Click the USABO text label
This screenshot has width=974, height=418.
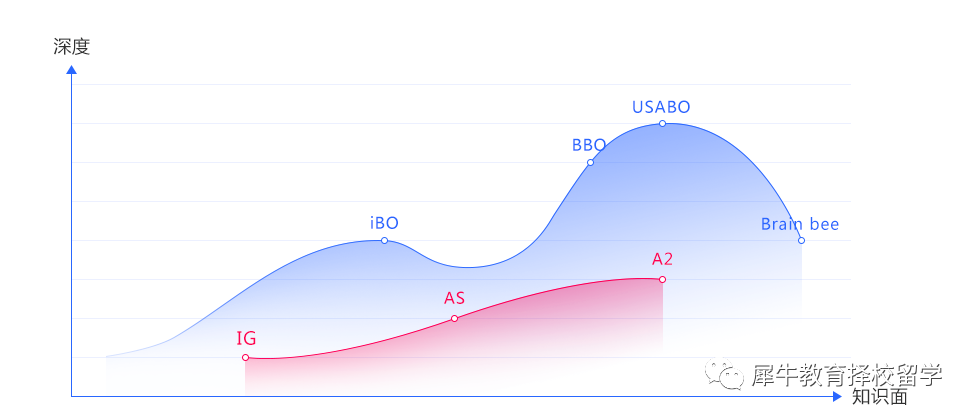tap(661, 107)
